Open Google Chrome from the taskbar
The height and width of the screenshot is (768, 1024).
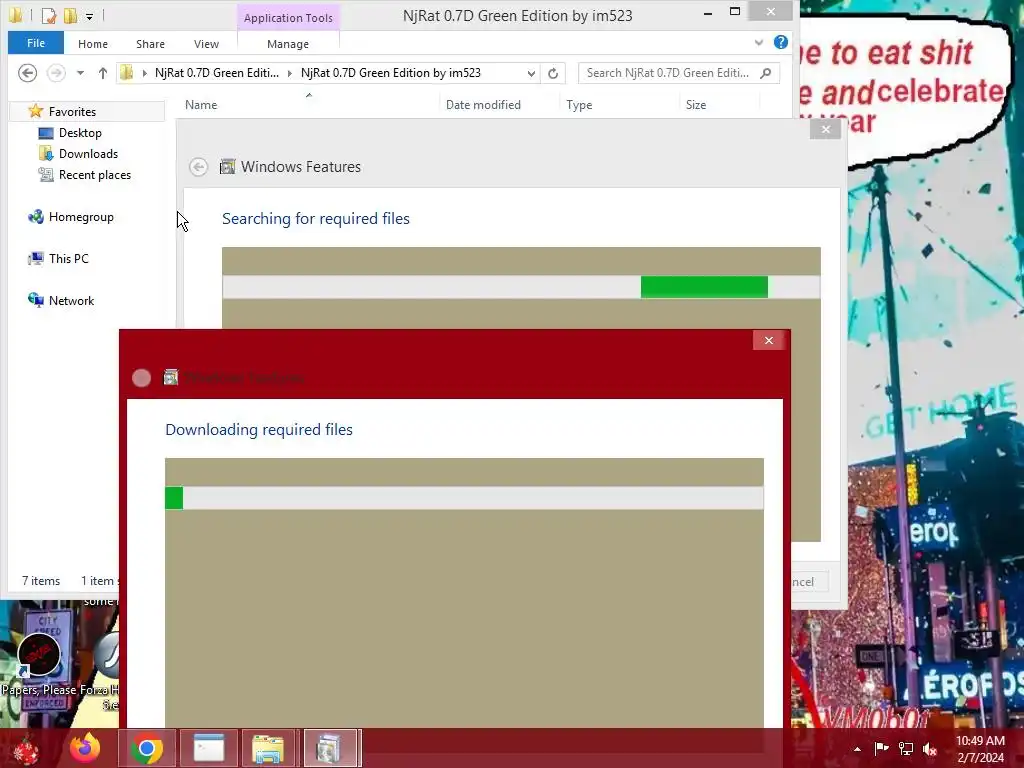pos(147,748)
